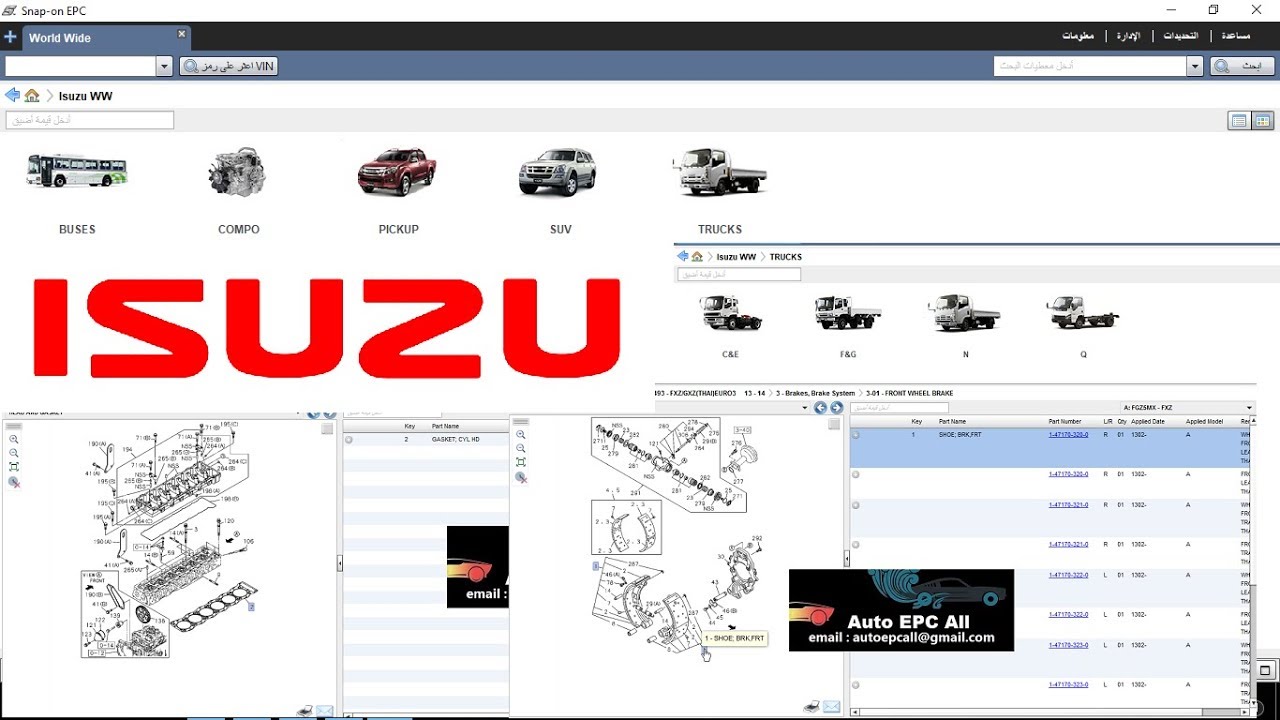1280x720 pixels.
Task: Zoom in on the cylinder head diagram
Action: pyautogui.click(x=14, y=439)
